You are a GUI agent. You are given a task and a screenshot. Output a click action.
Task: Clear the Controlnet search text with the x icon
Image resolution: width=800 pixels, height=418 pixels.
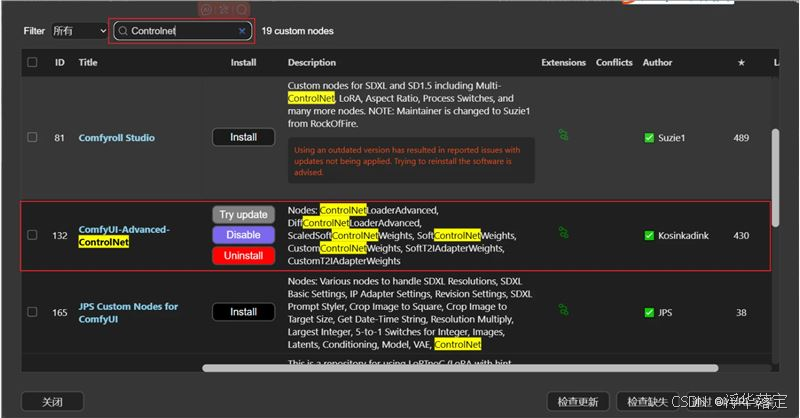242,31
